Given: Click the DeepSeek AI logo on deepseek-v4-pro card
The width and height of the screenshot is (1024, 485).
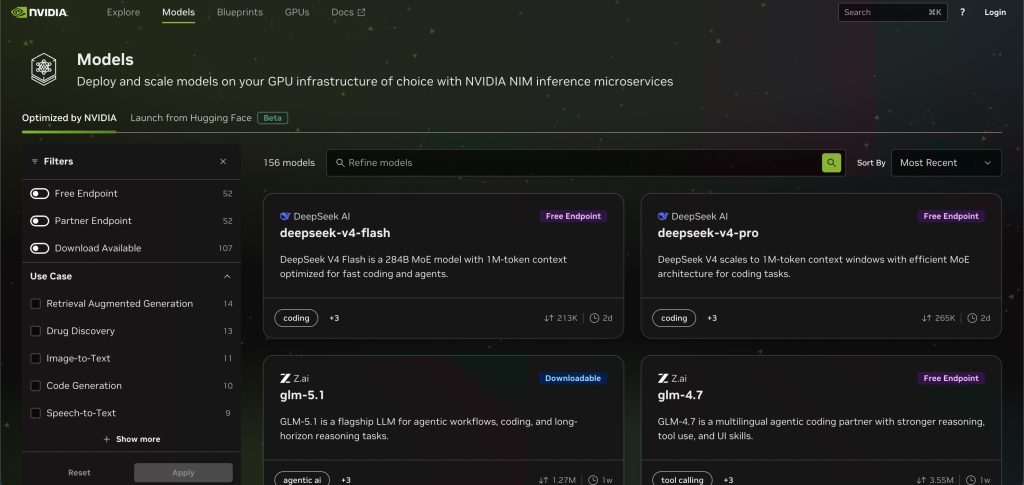Looking at the screenshot, I should (x=663, y=216).
